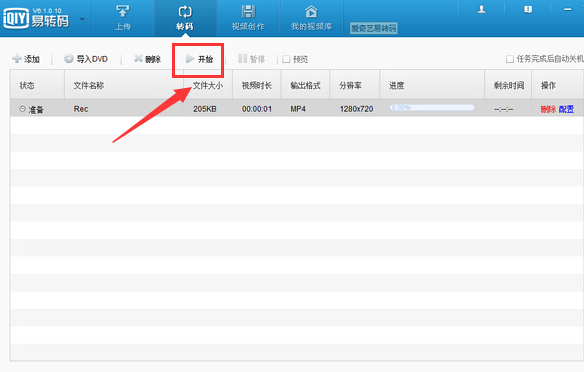Start transcoding with 开始 button
Viewport: 584px width, 372px height.
199,59
